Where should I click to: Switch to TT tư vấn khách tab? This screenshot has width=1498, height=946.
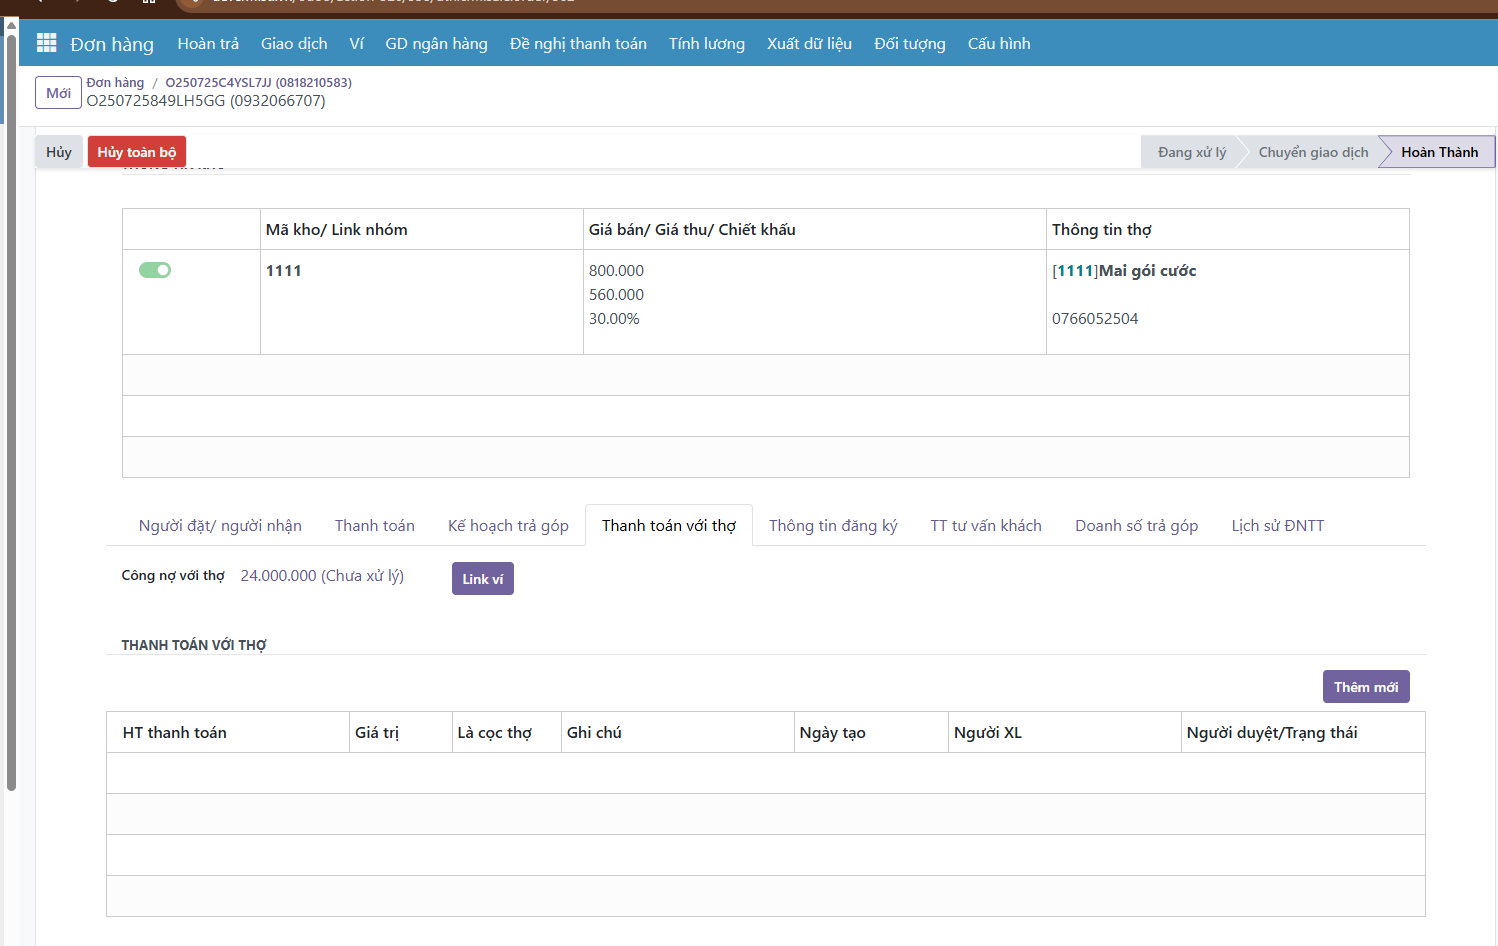[986, 526]
